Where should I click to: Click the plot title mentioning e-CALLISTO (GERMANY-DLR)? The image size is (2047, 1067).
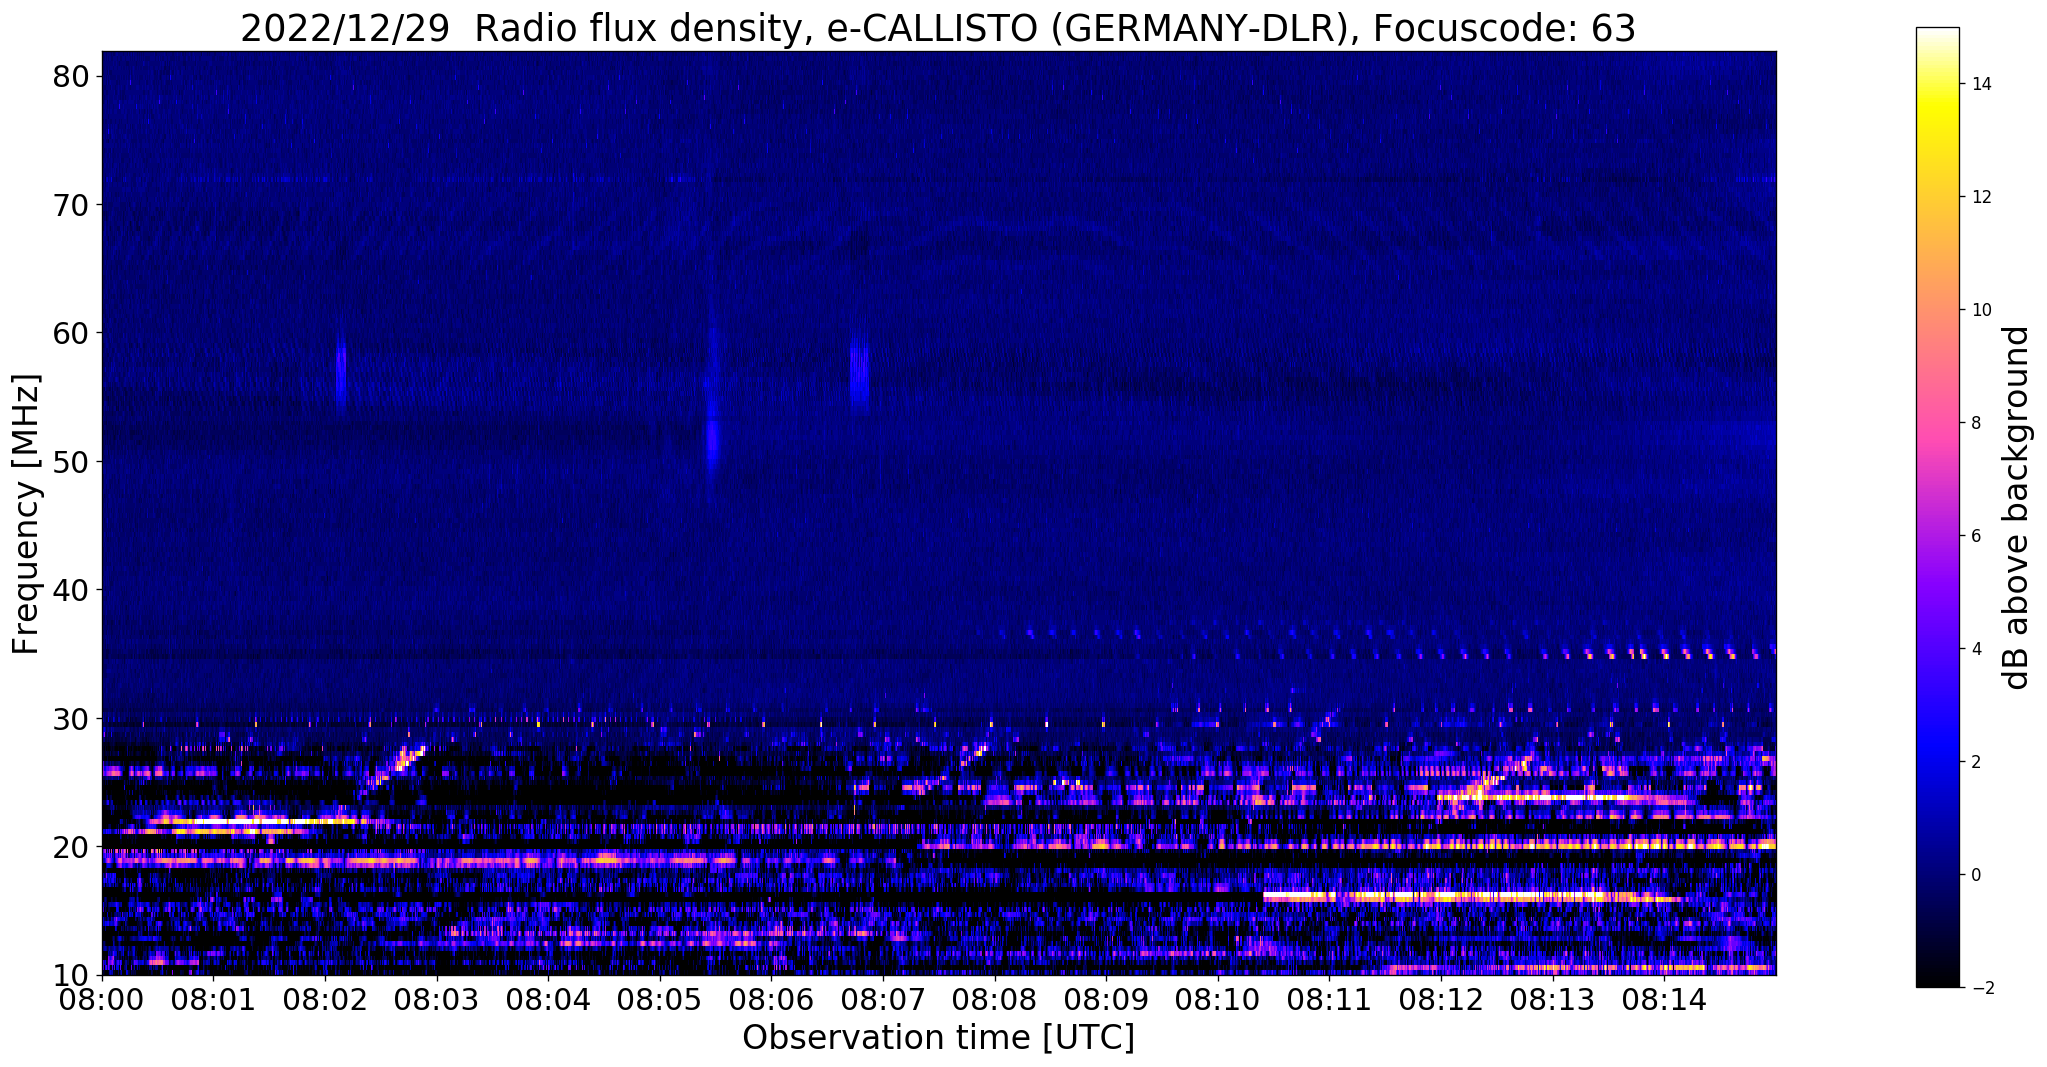pos(938,28)
